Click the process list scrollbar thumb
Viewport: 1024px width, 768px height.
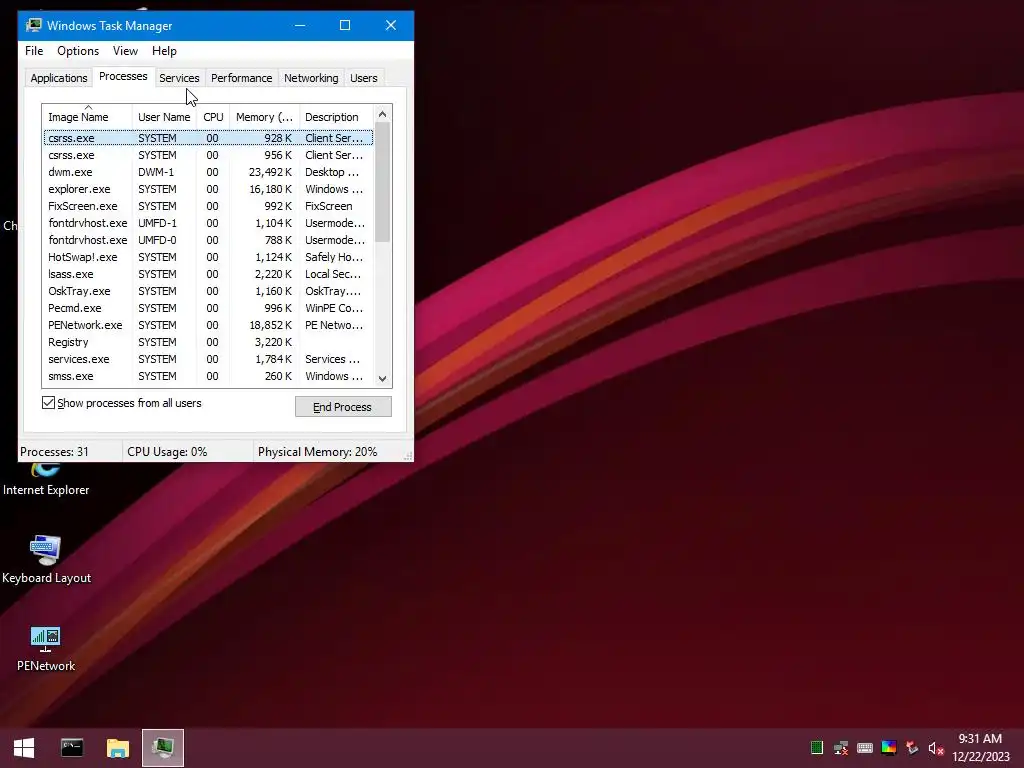pyautogui.click(x=383, y=182)
